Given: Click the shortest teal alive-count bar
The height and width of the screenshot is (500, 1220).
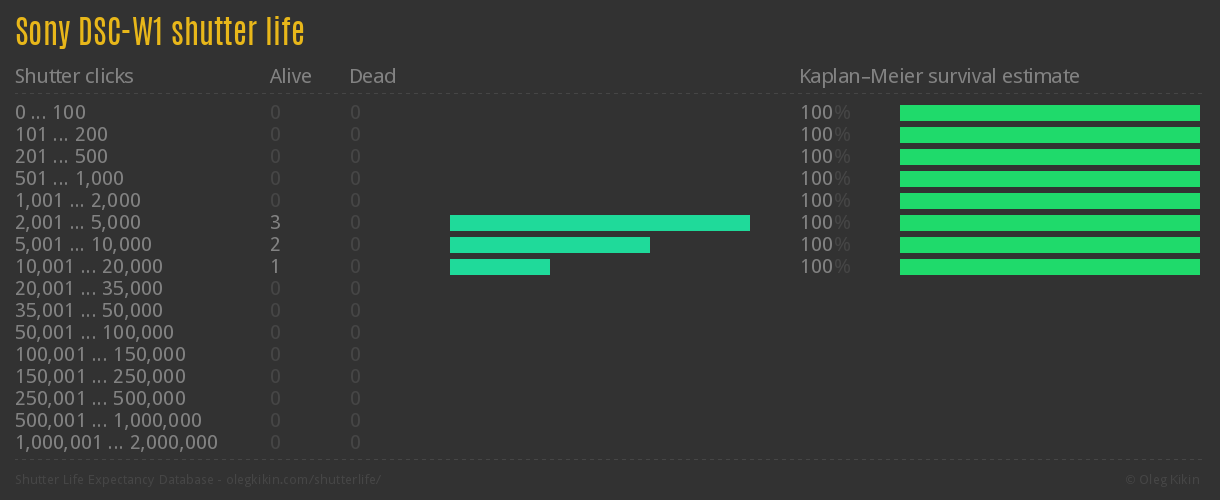Looking at the screenshot, I should point(500,267).
